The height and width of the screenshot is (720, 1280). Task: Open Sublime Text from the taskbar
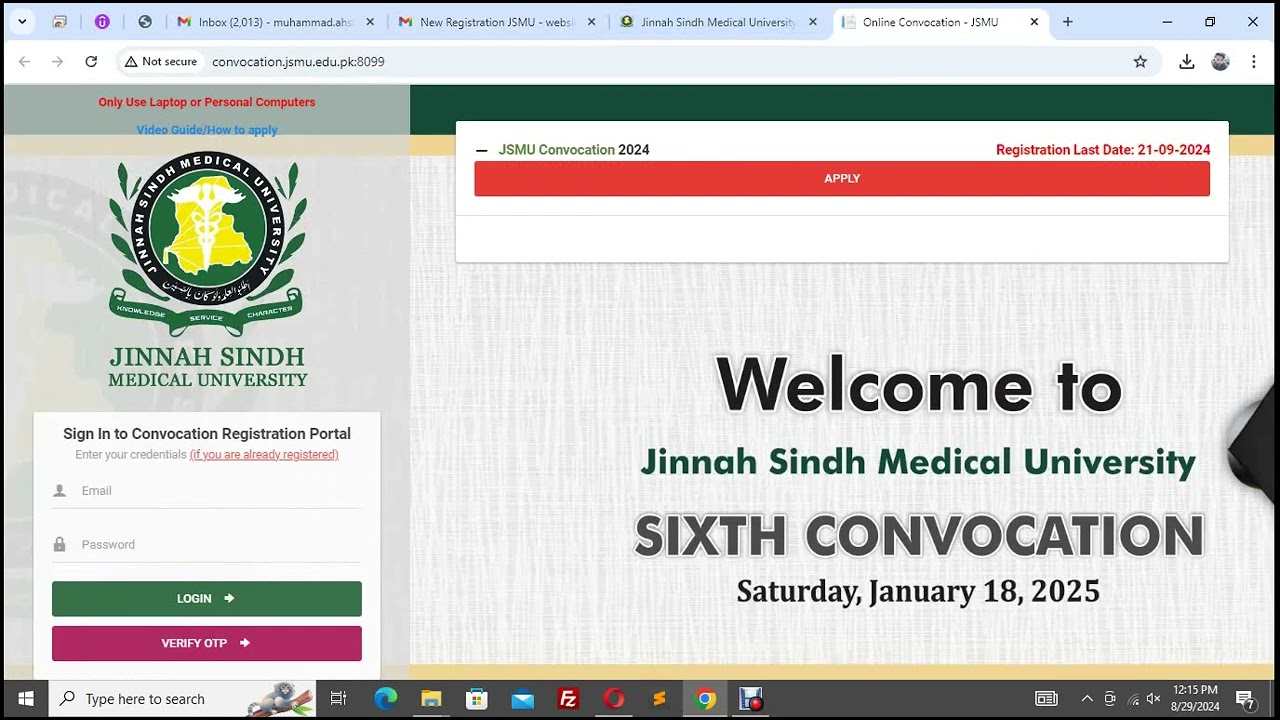coord(660,699)
